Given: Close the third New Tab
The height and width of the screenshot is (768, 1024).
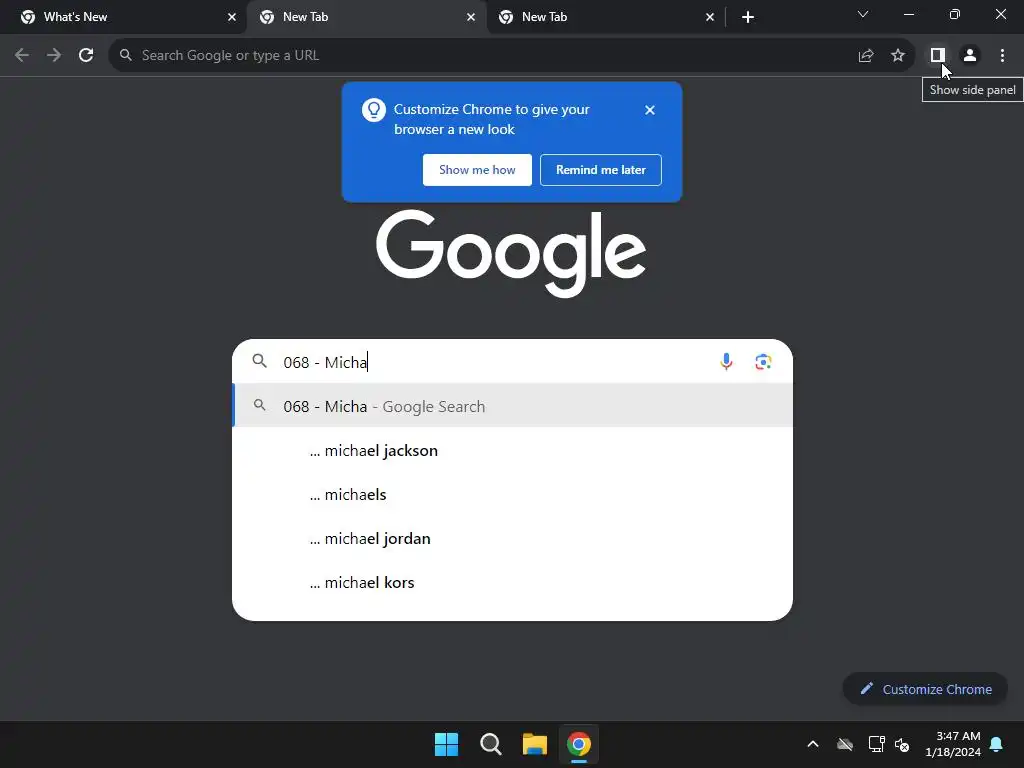Looking at the screenshot, I should pyautogui.click(x=710, y=17).
